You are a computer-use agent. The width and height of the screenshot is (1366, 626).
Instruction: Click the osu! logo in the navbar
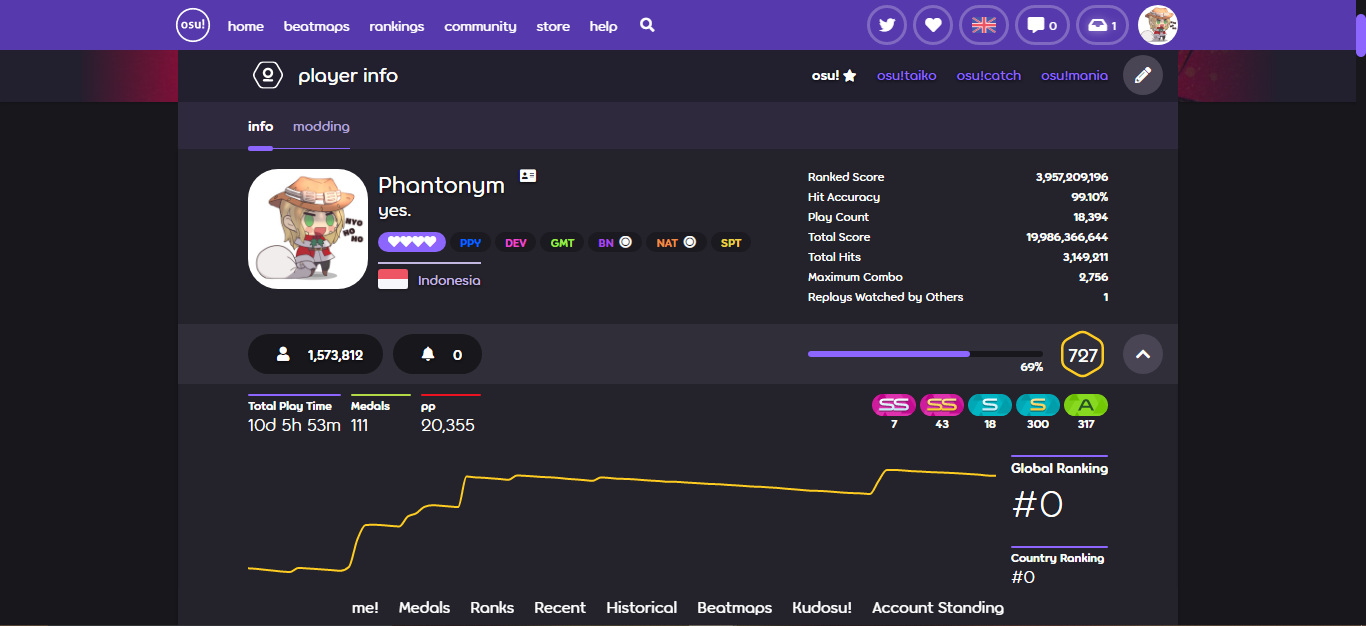point(193,25)
